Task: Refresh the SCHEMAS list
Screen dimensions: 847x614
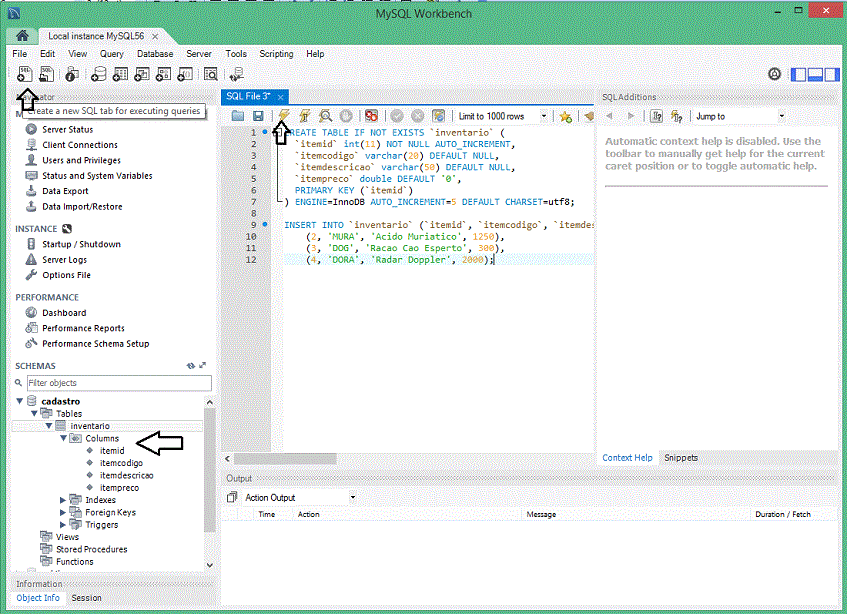Action: click(x=191, y=366)
